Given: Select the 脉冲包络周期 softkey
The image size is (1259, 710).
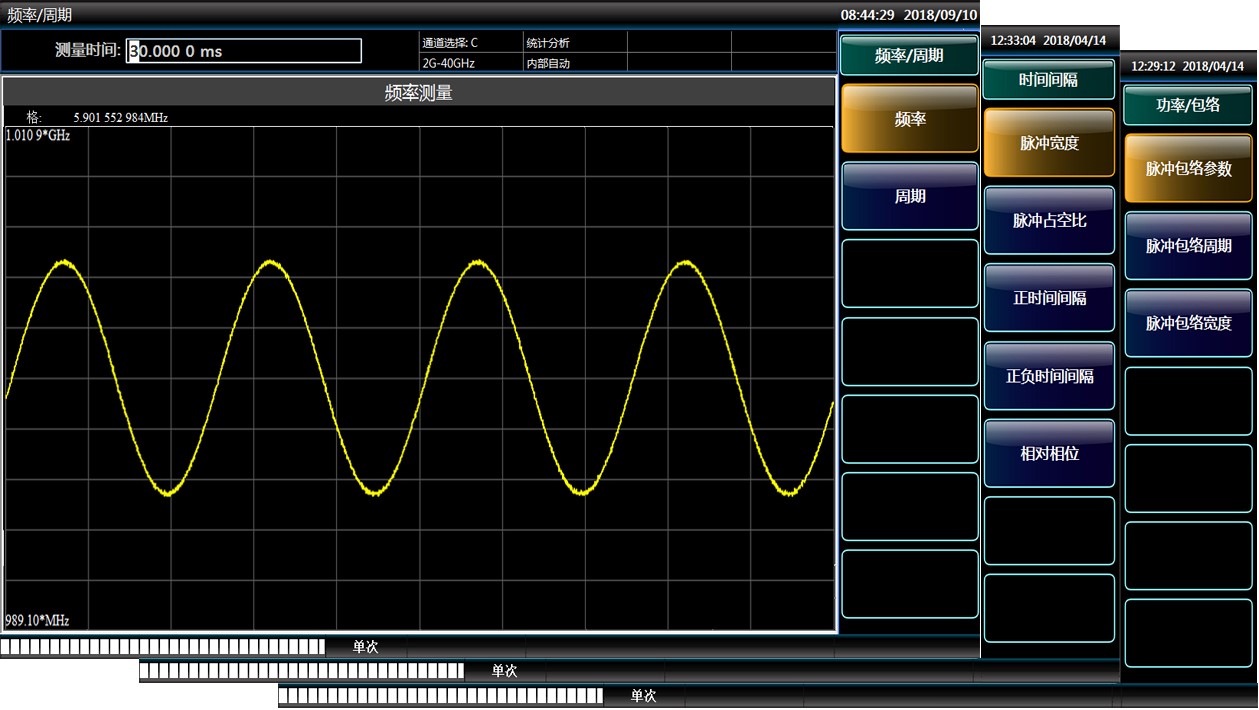Looking at the screenshot, I should pos(1188,246).
